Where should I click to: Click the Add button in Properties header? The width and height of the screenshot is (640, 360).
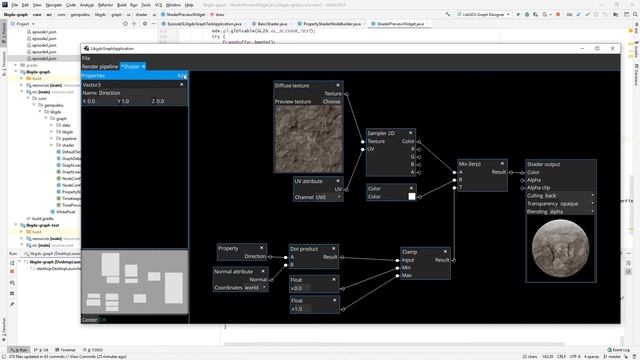coord(181,76)
